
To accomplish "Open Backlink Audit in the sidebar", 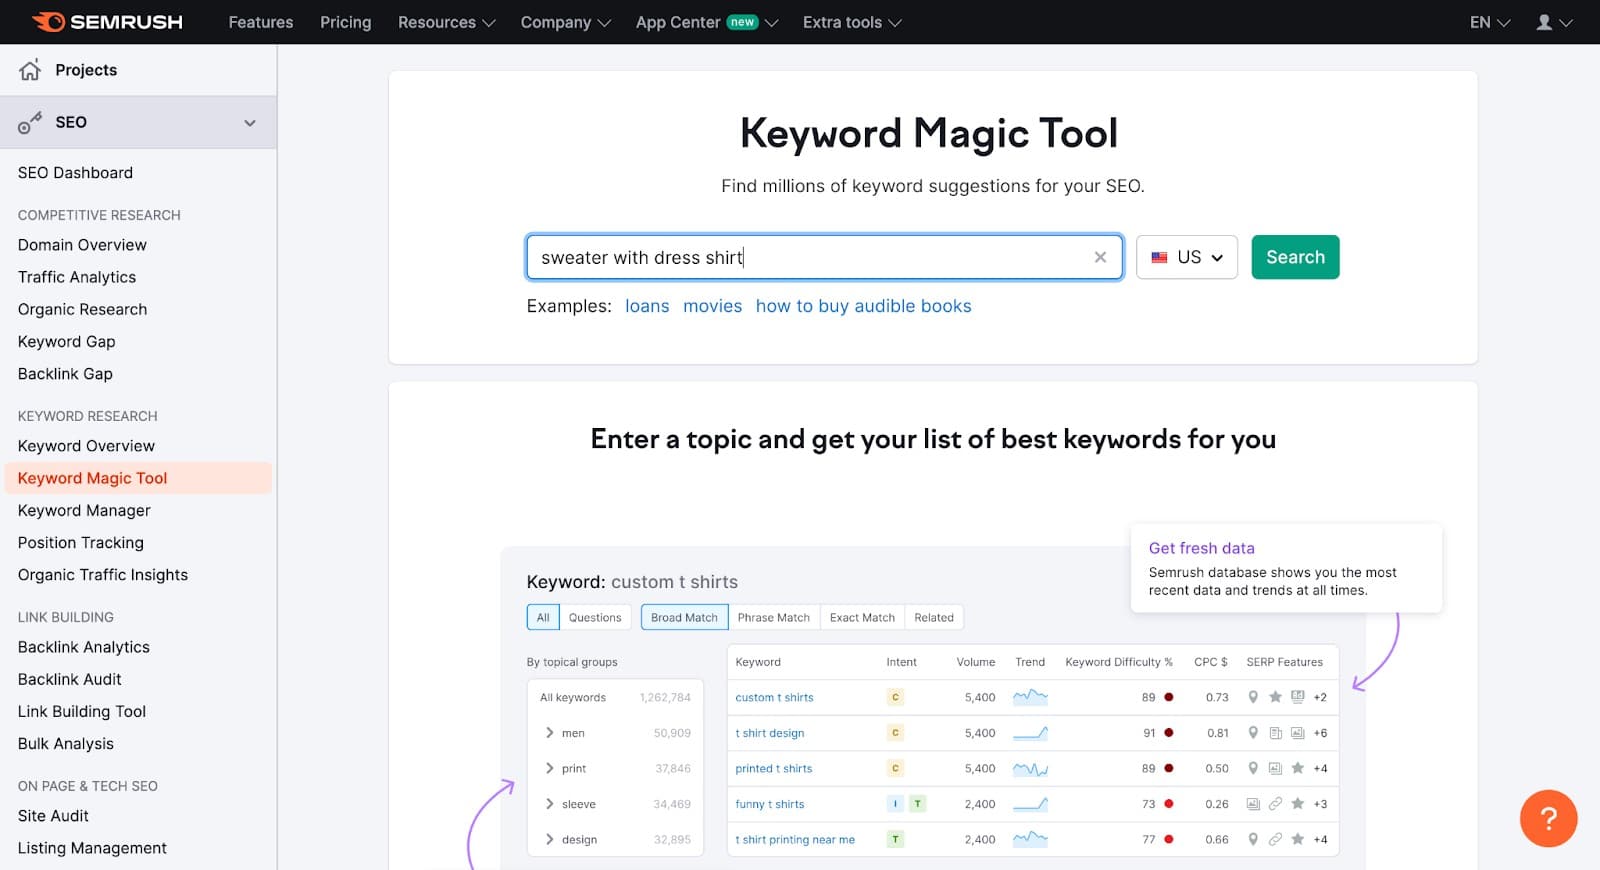I will (x=69, y=679).
